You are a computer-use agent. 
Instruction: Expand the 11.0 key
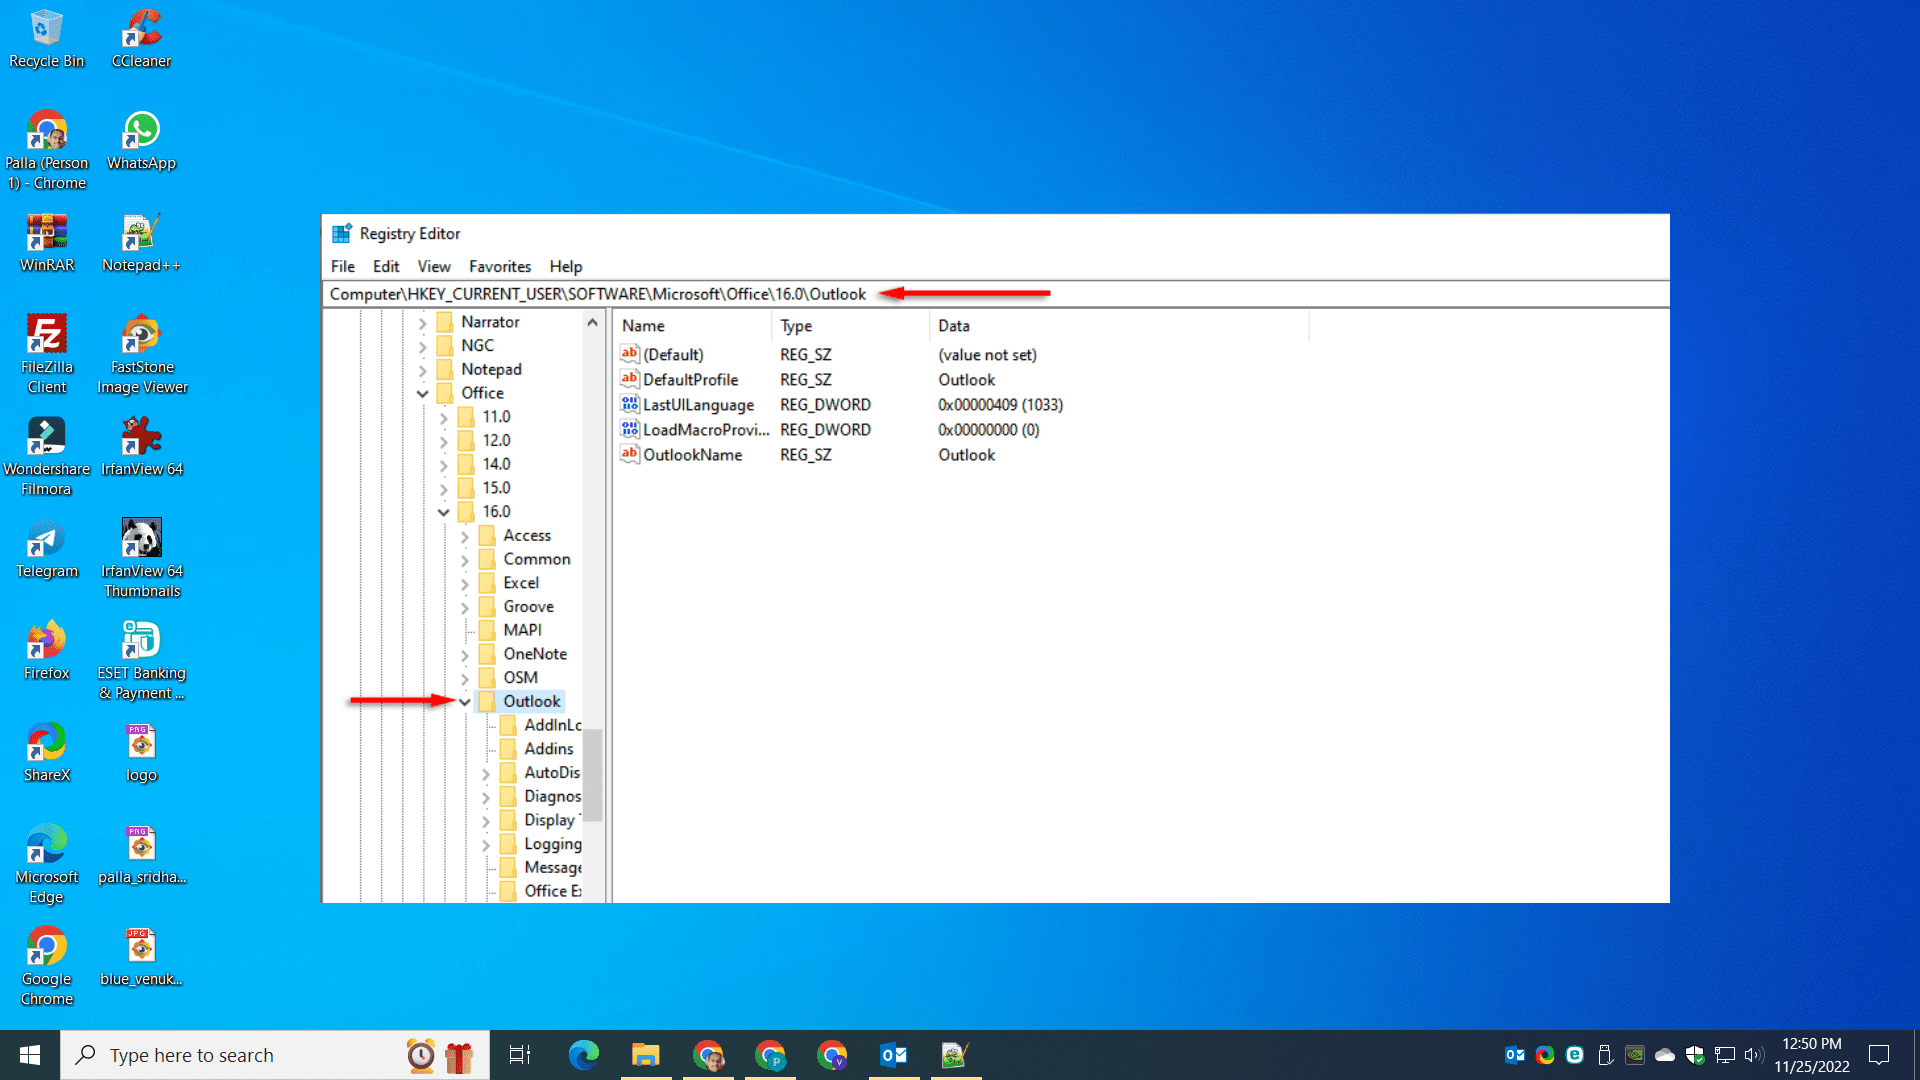(x=443, y=417)
